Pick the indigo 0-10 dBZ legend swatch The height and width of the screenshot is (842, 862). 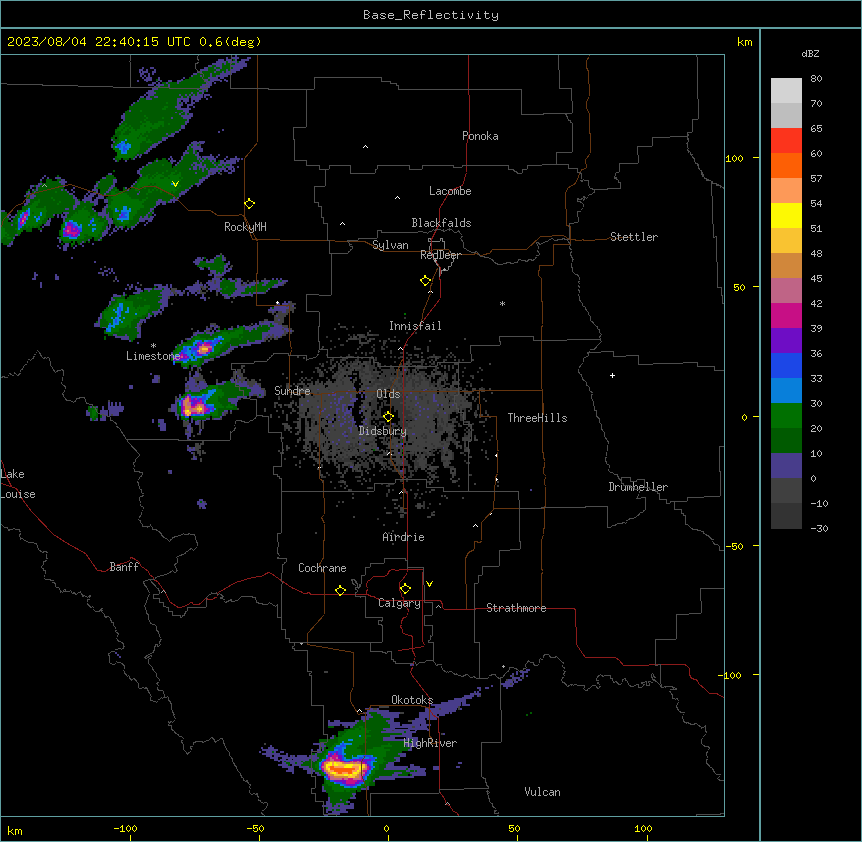(786, 466)
